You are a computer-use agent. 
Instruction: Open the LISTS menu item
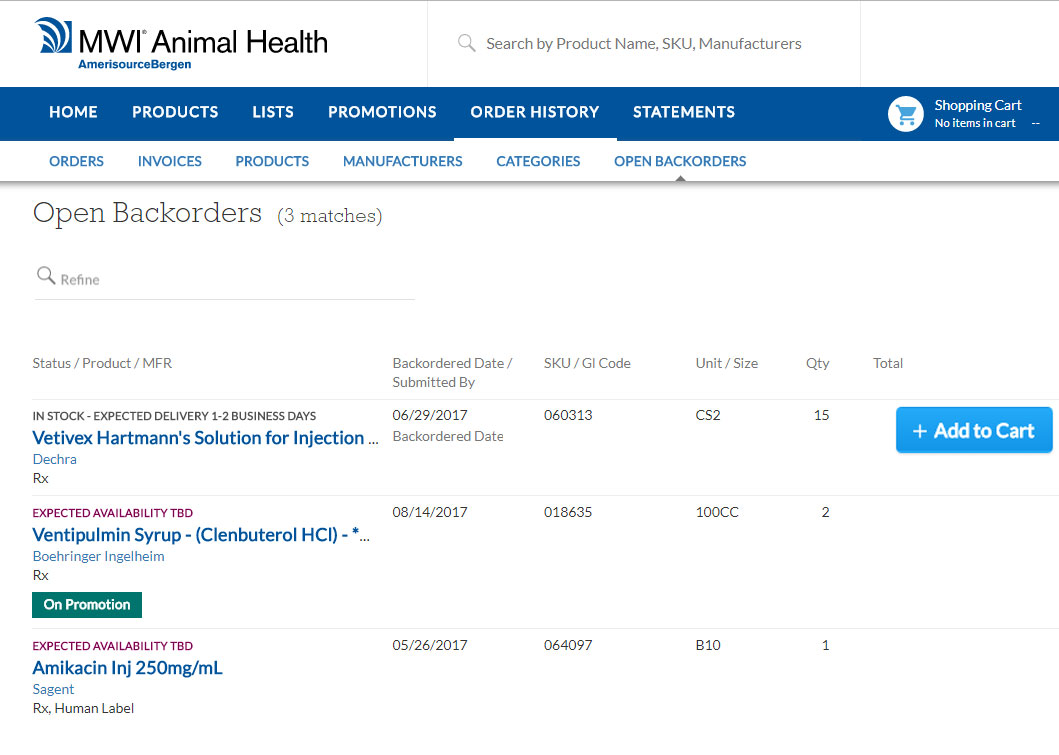click(272, 113)
